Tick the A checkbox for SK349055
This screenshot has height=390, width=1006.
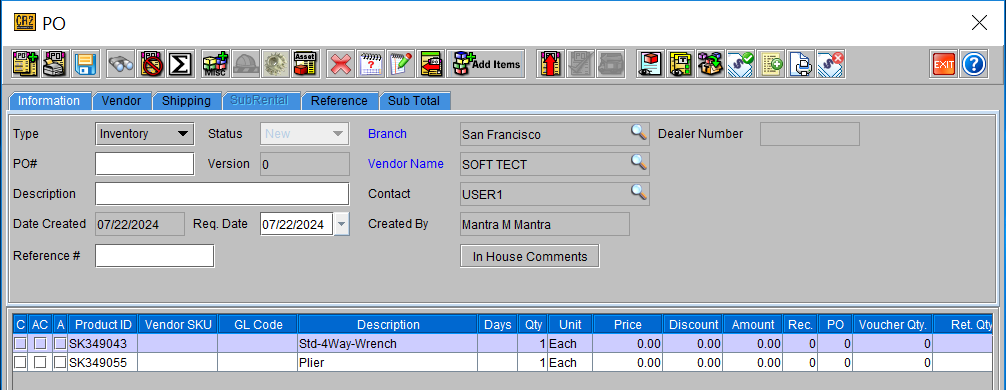pos(60,362)
